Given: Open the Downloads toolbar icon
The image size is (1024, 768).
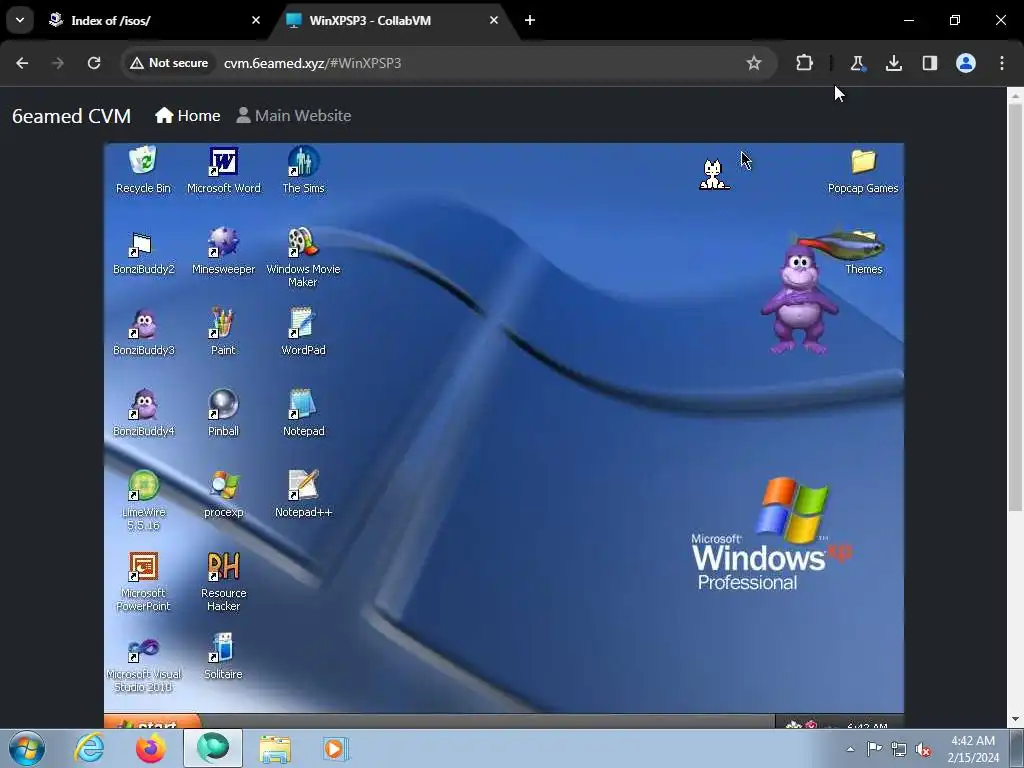Looking at the screenshot, I should 893,63.
